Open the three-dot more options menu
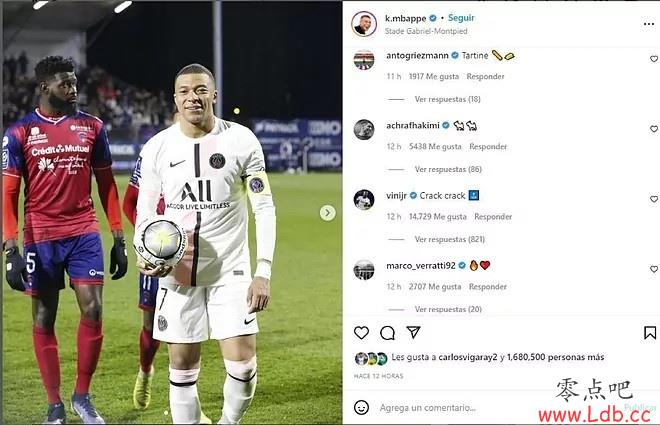 pos(649,24)
